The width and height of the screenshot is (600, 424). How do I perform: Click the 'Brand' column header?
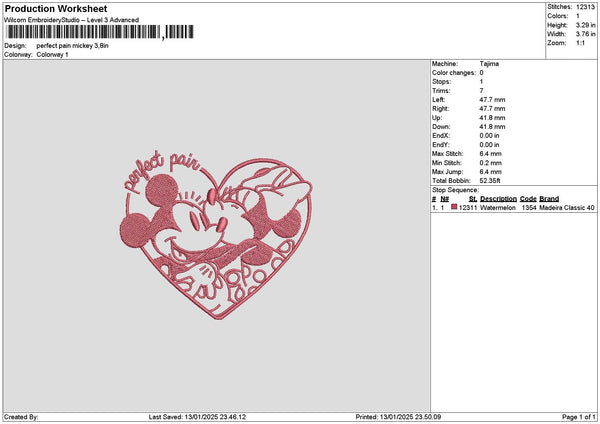coord(549,199)
